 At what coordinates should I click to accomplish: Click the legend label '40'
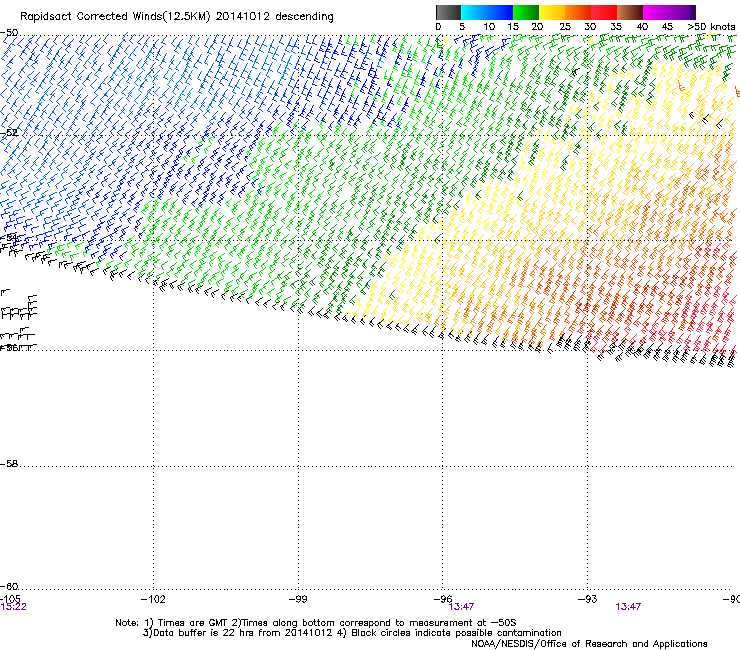642,27
